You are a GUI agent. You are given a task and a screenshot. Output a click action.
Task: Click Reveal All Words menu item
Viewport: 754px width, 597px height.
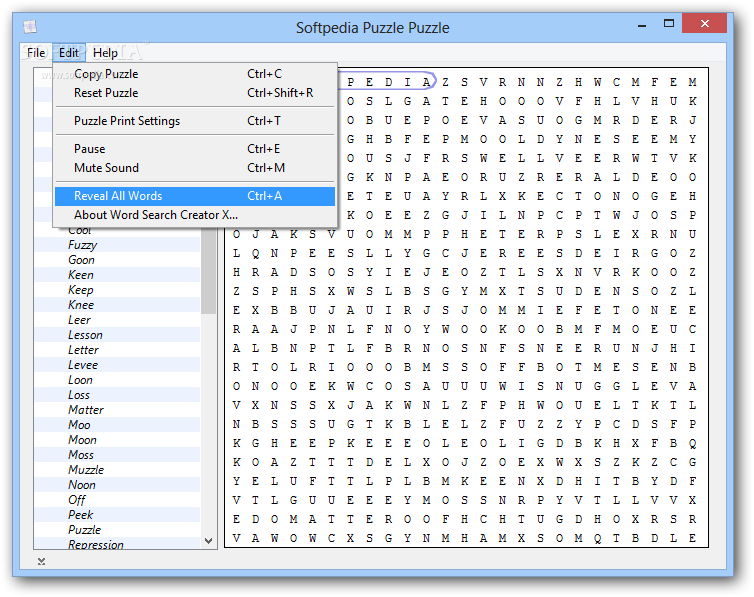[195, 196]
